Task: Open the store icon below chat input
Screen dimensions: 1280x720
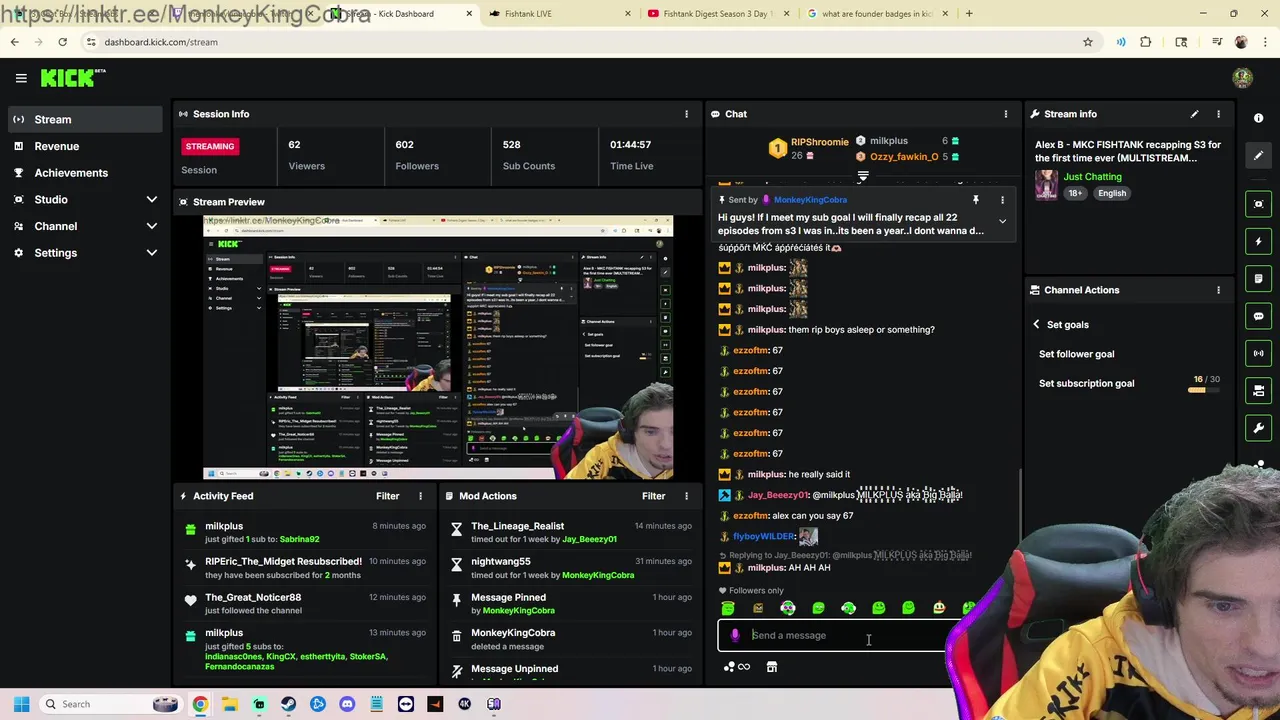Action: (771, 667)
